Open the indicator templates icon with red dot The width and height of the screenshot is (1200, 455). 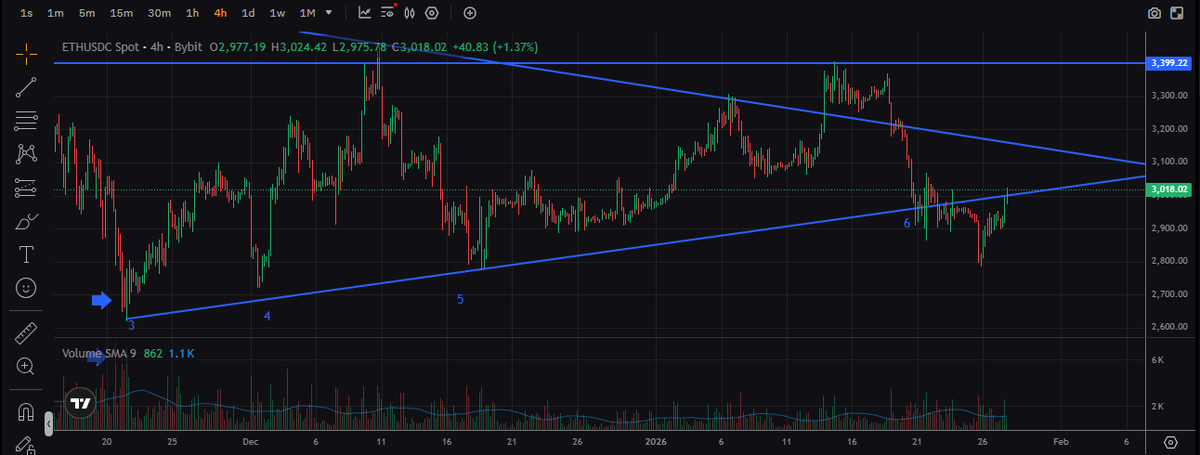coord(386,13)
